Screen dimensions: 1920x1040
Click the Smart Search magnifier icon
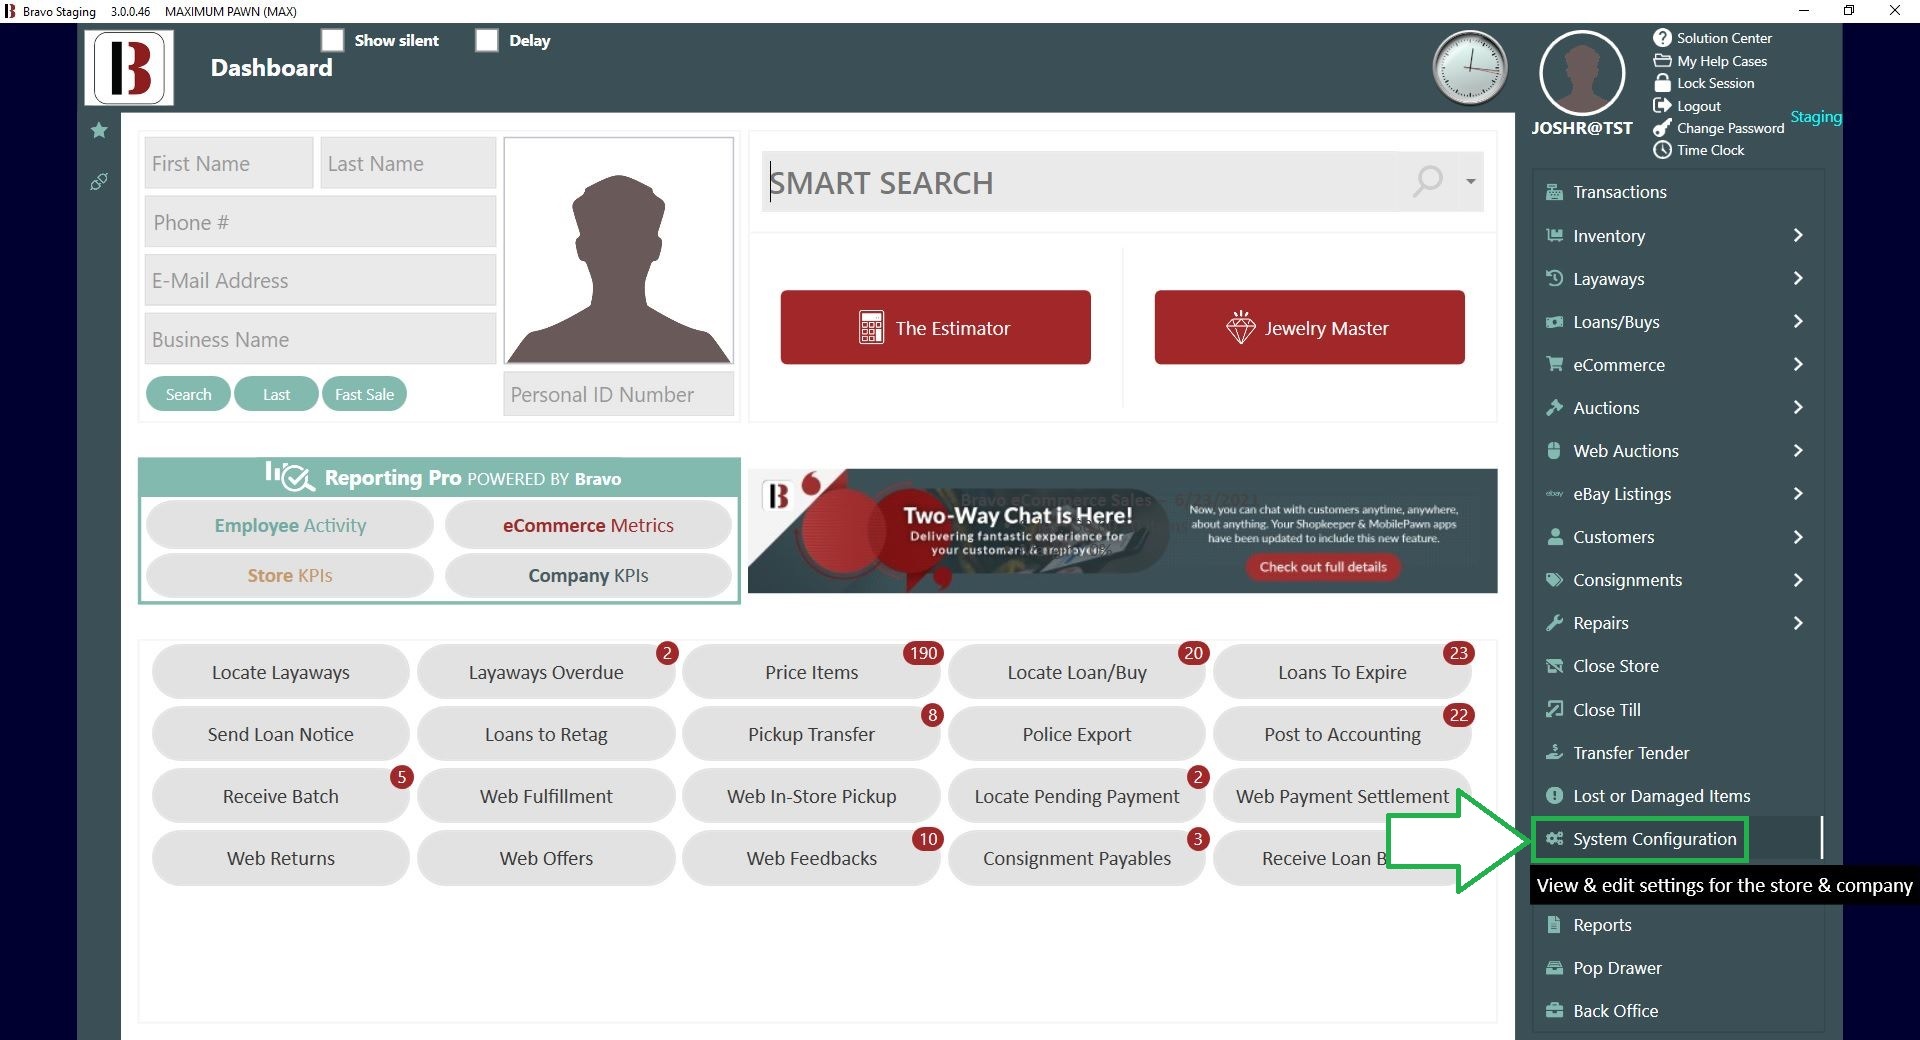click(1428, 181)
